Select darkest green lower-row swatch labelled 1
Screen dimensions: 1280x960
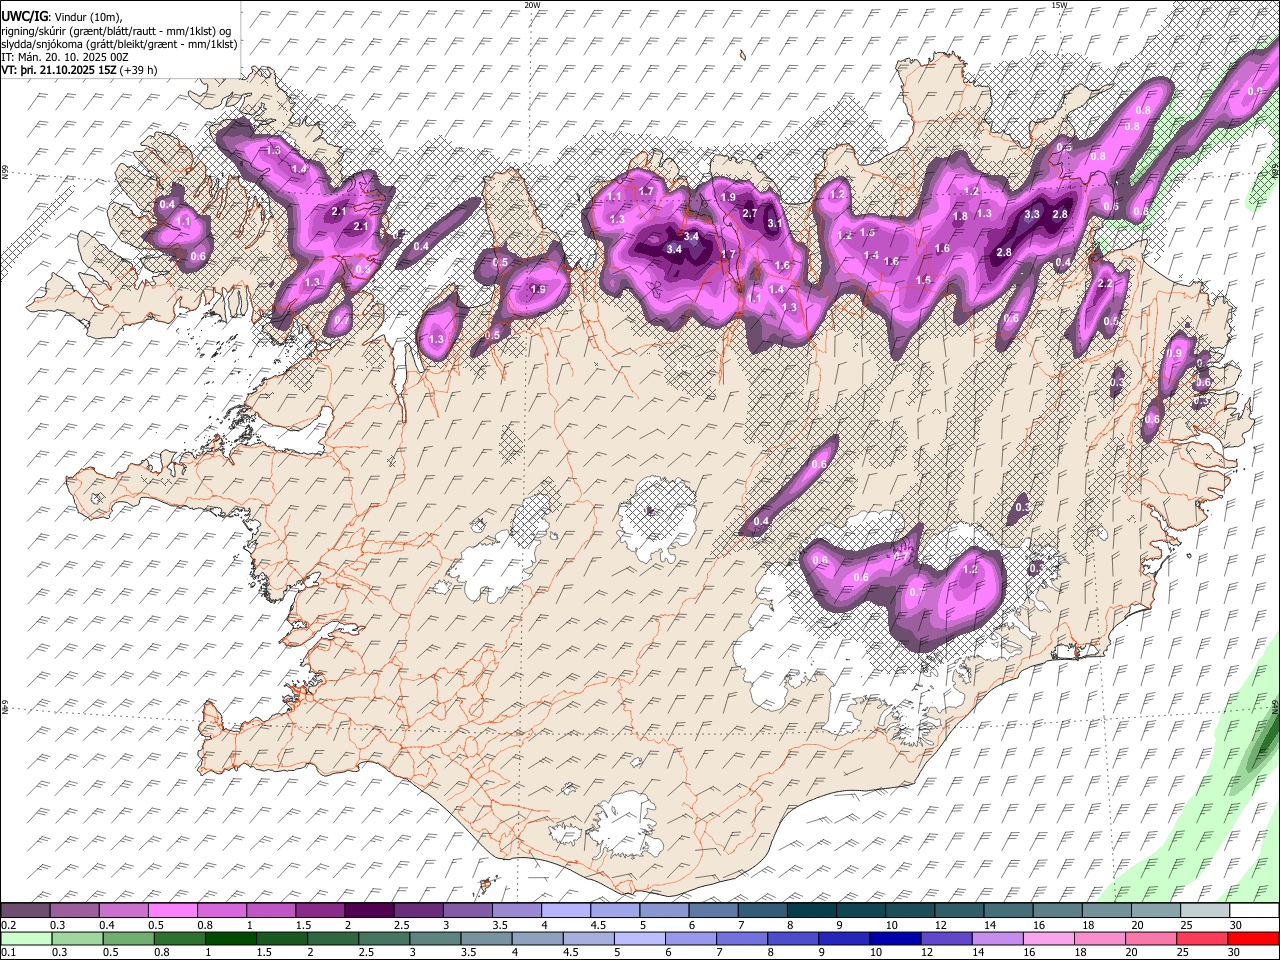pyautogui.click(x=231, y=938)
